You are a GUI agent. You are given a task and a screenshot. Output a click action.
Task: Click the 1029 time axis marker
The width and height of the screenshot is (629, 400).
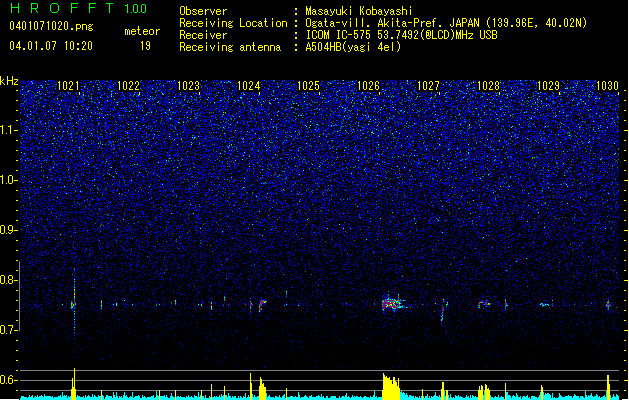[548, 85]
